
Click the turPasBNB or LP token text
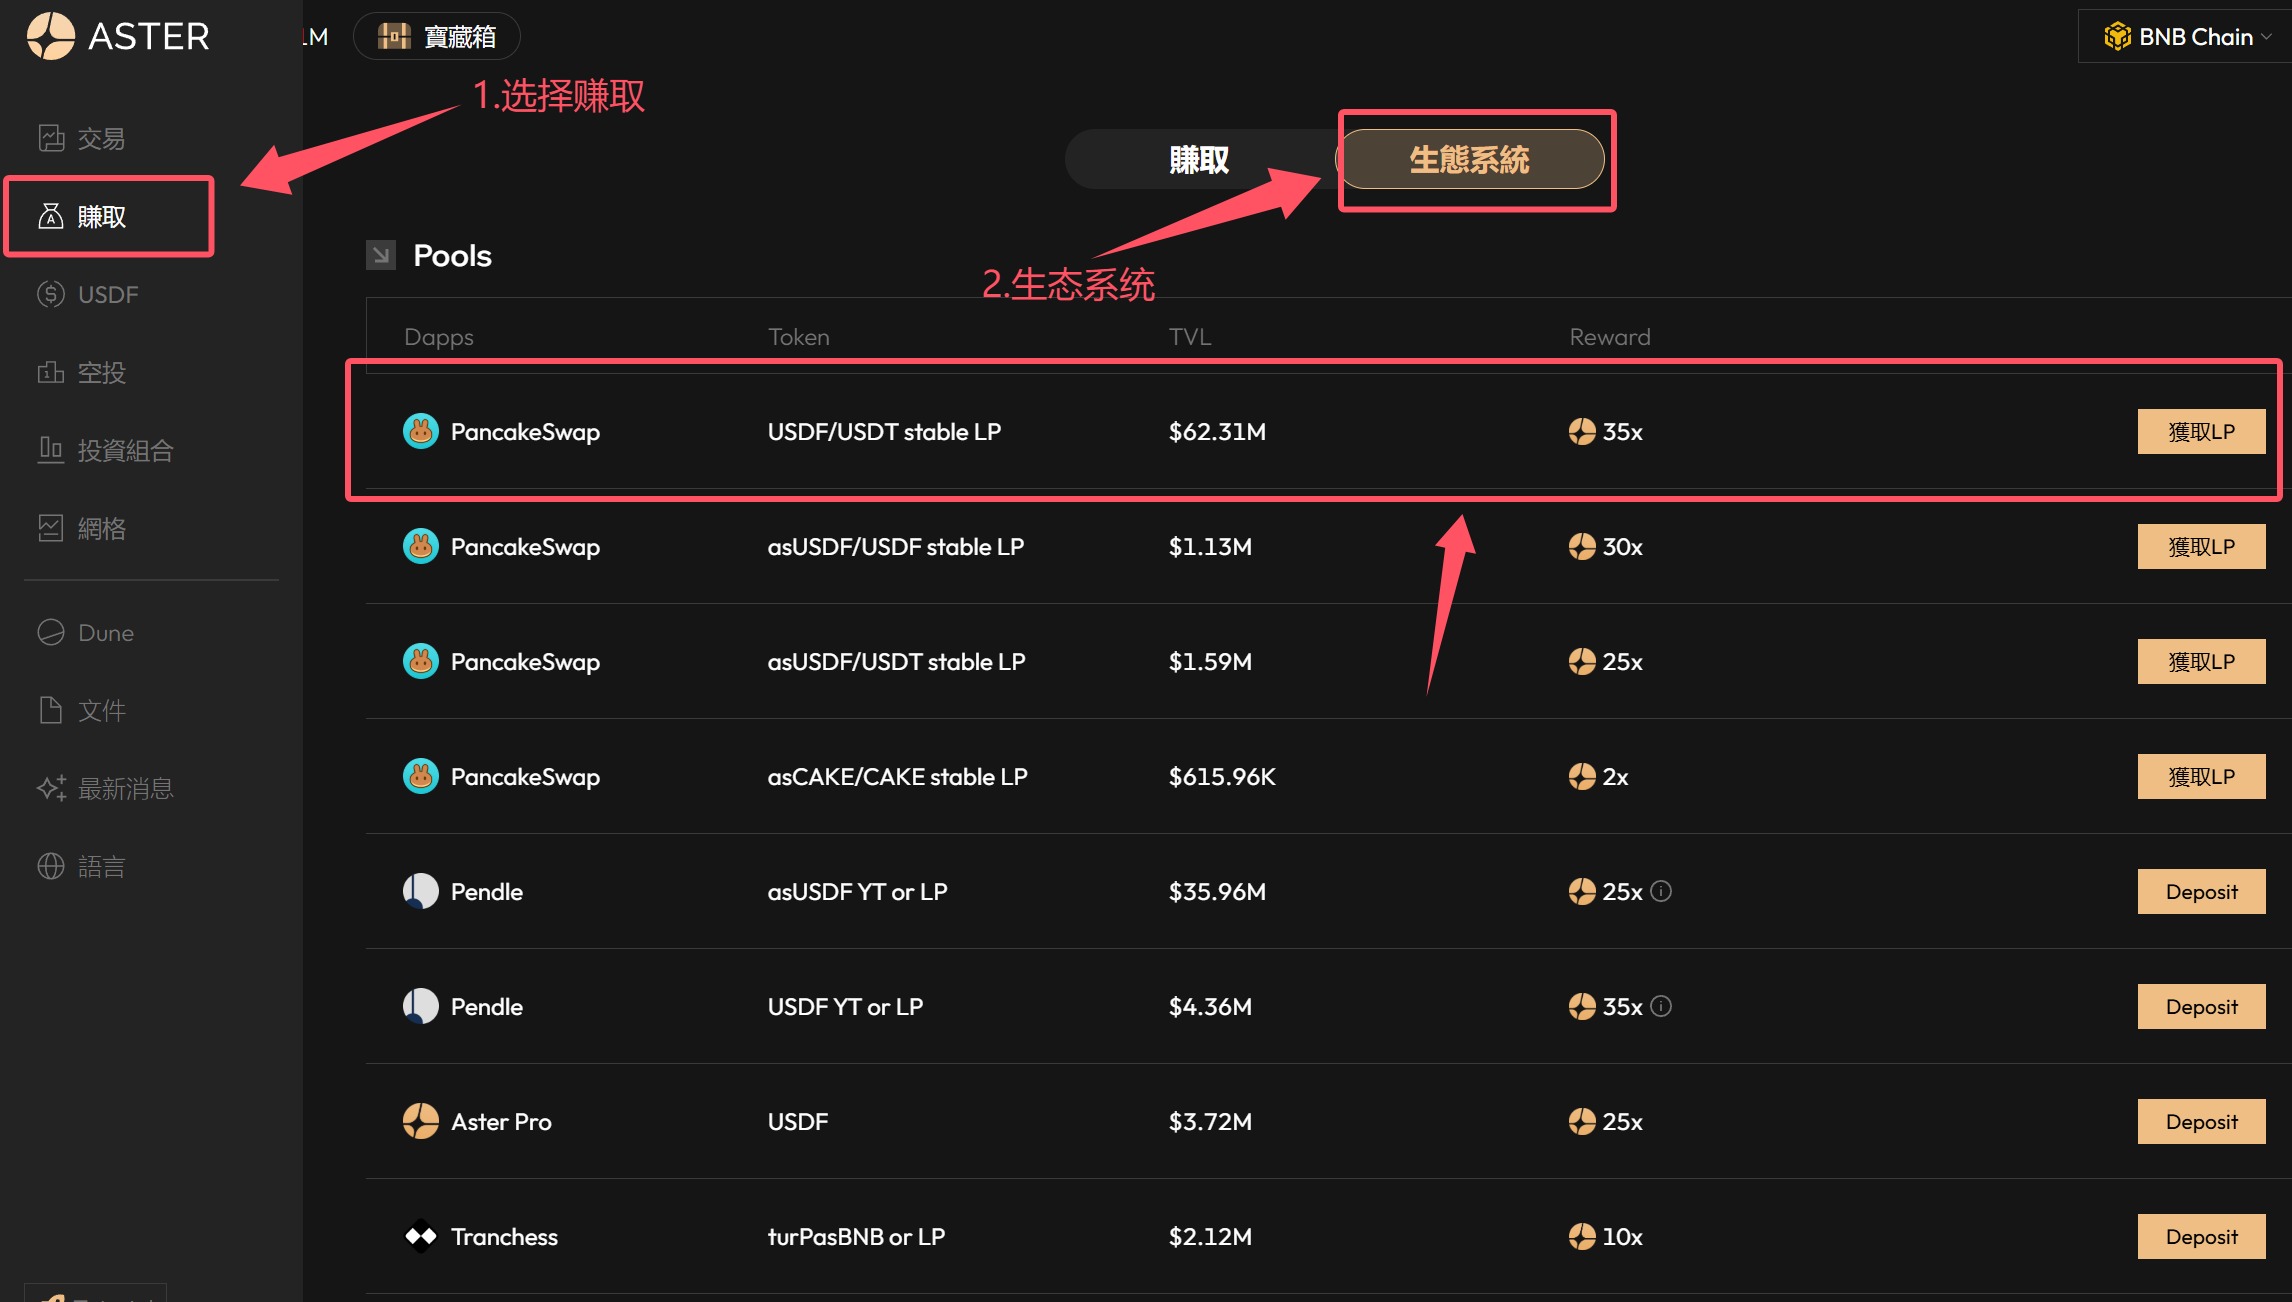coord(856,1236)
